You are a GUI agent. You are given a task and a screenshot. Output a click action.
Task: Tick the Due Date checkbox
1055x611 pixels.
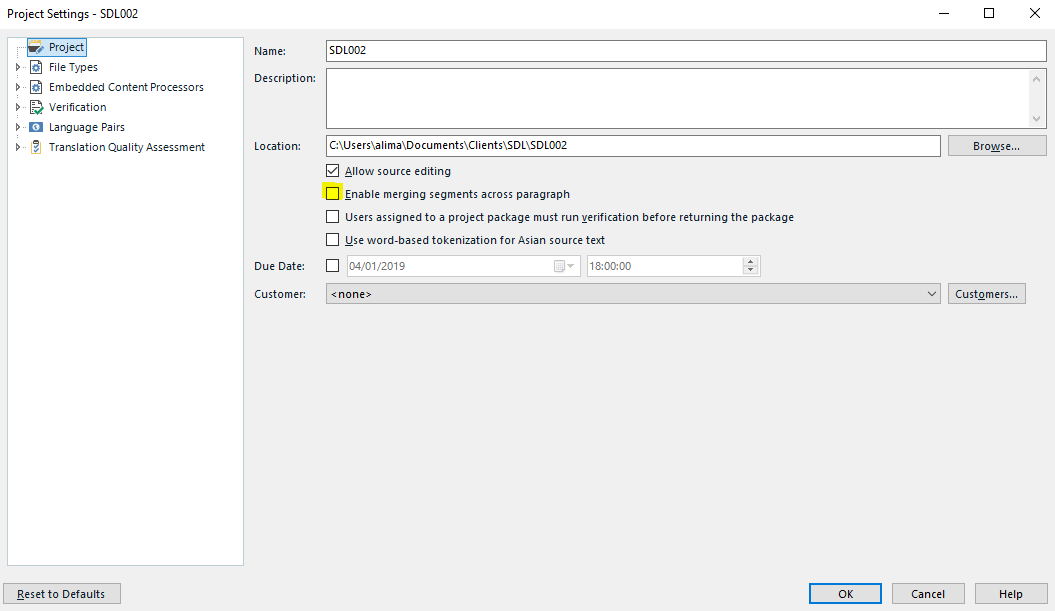point(332,266)
